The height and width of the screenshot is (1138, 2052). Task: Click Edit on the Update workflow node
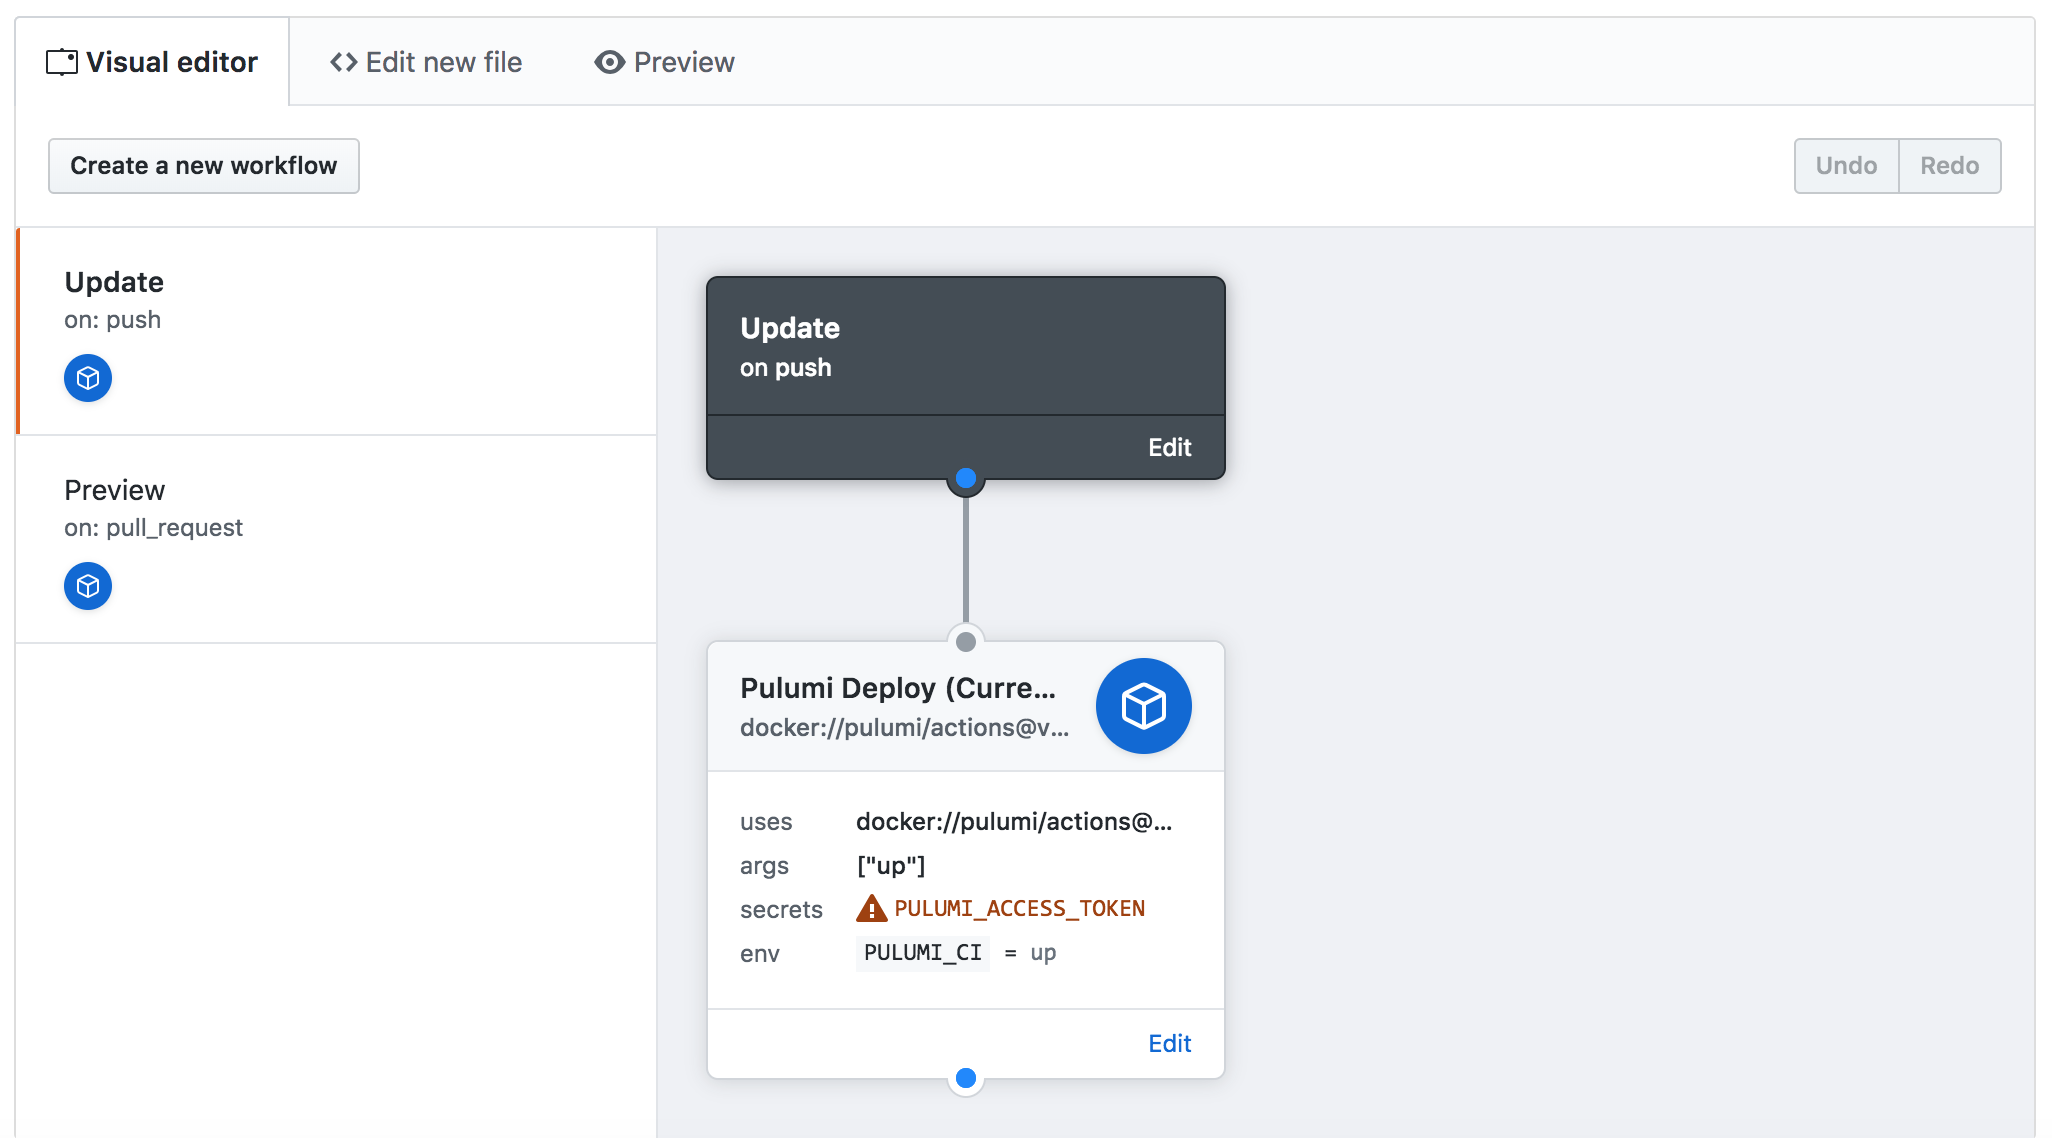[x=1169, y=447]
